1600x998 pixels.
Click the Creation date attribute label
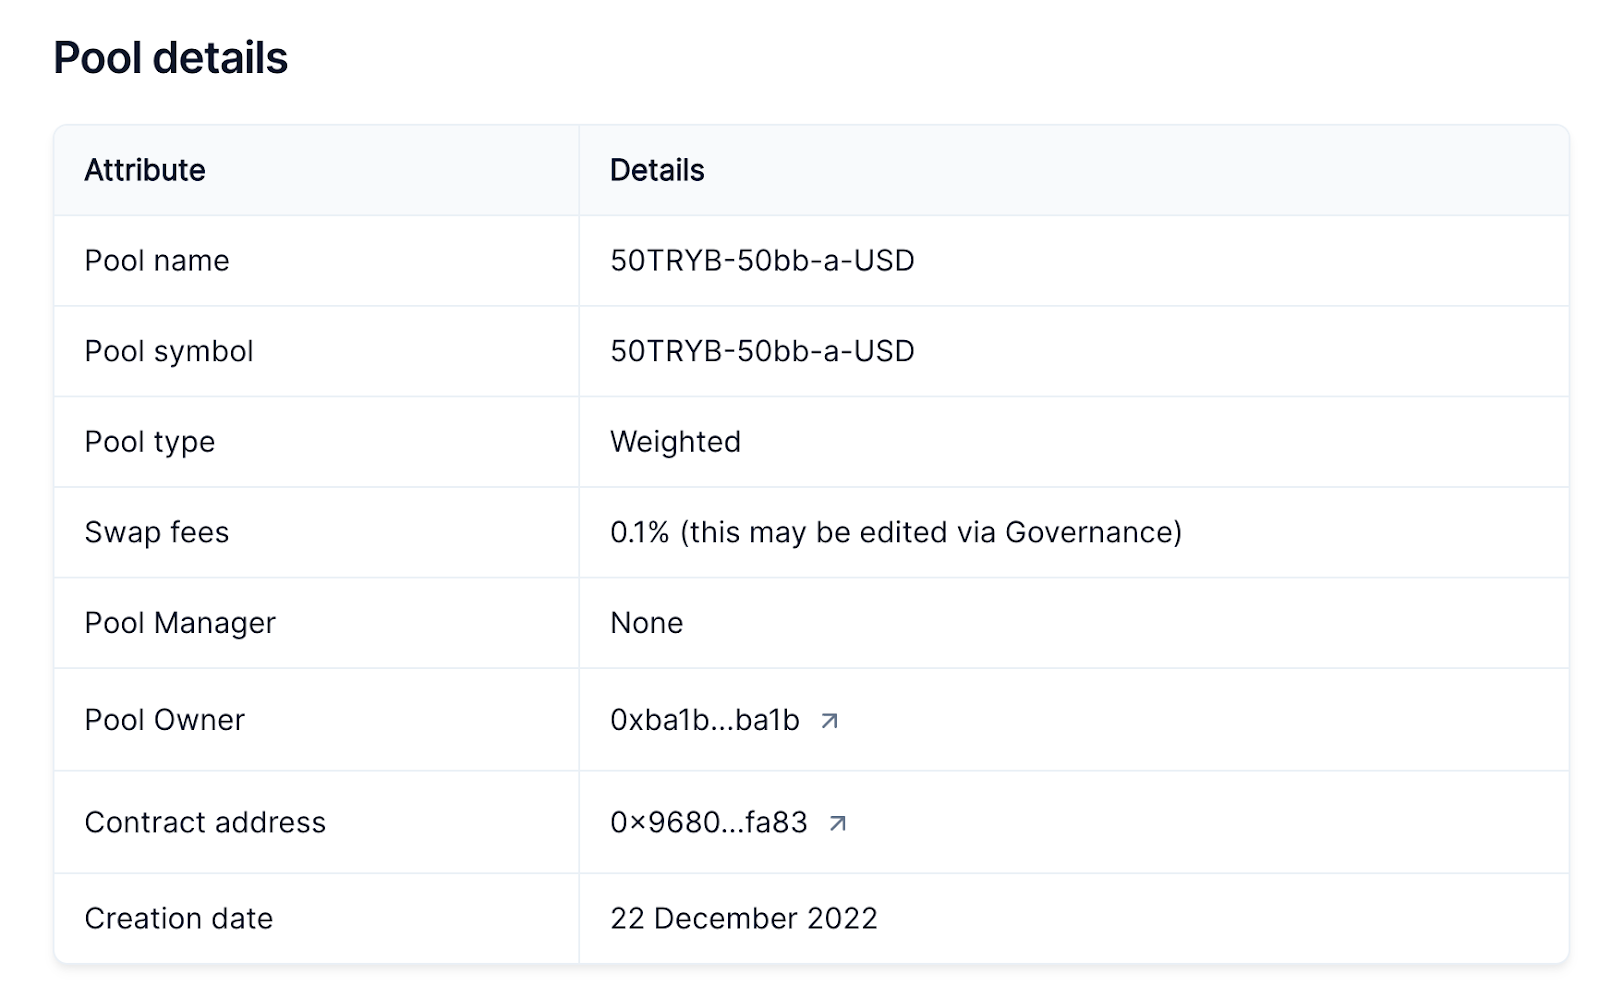pos(179,918)
